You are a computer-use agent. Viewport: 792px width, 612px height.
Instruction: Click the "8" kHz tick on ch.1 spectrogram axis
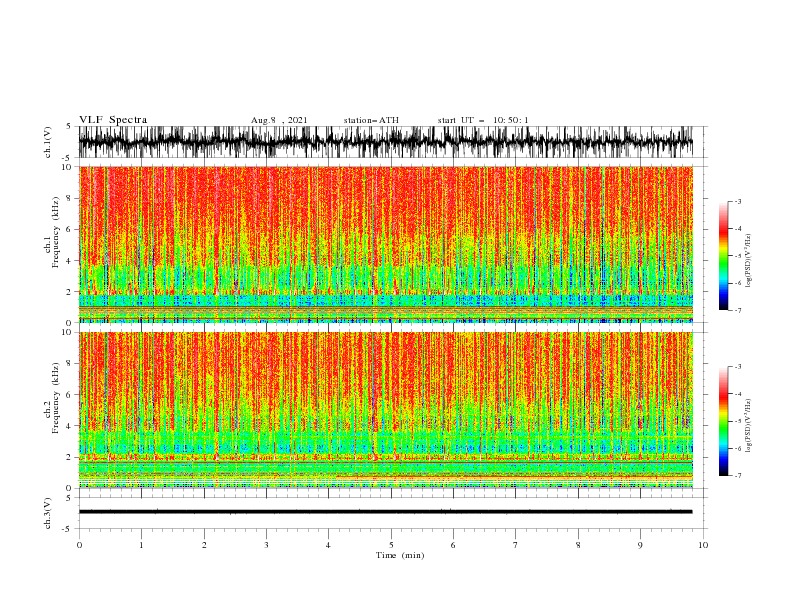[x=69, y=198]
